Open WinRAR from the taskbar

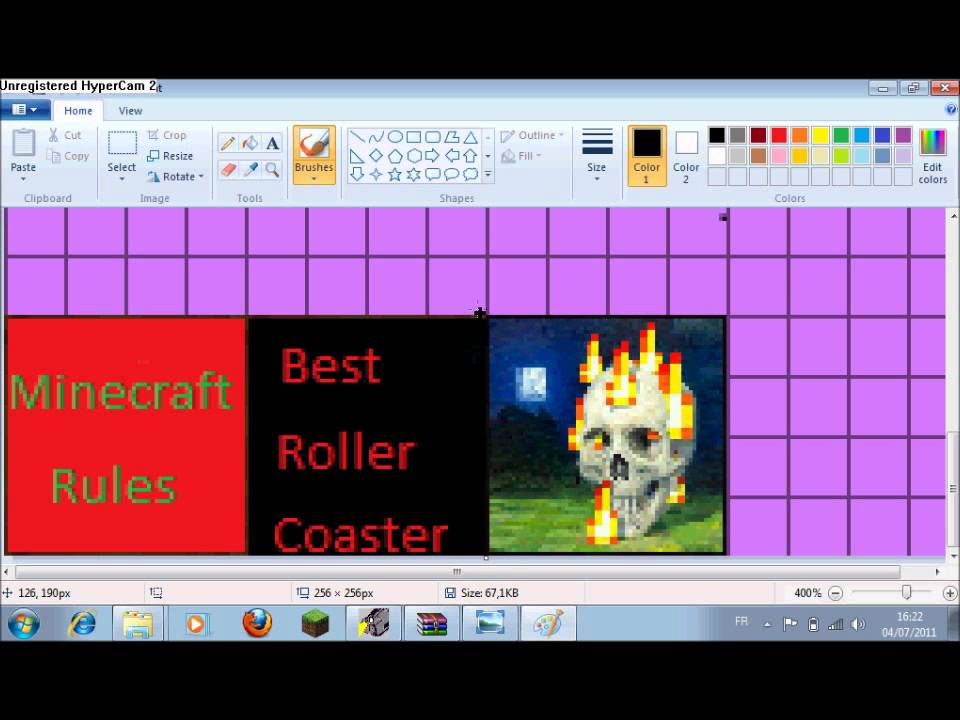432,624
